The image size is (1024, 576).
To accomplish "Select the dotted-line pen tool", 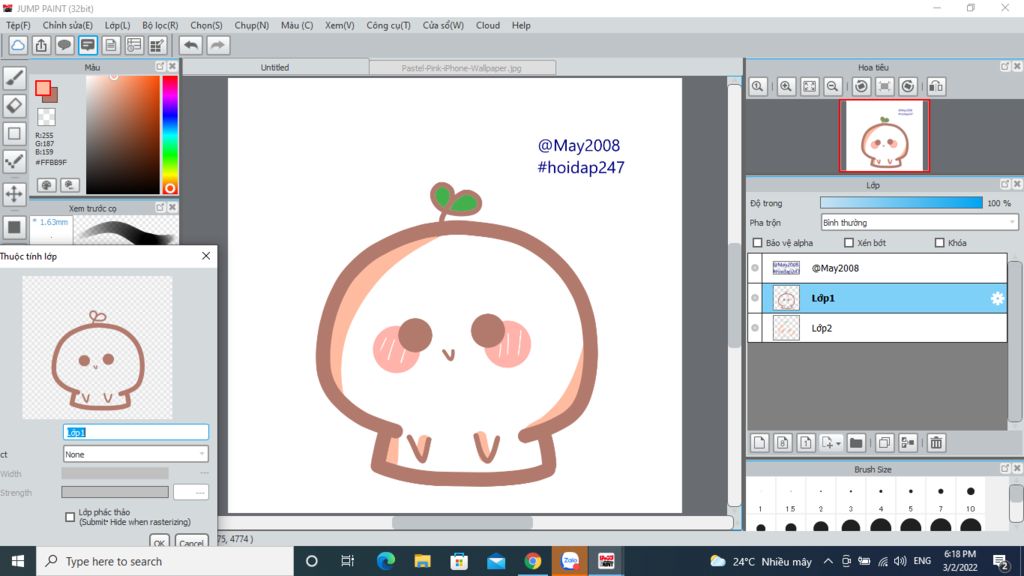I will [x=14, y=161].
